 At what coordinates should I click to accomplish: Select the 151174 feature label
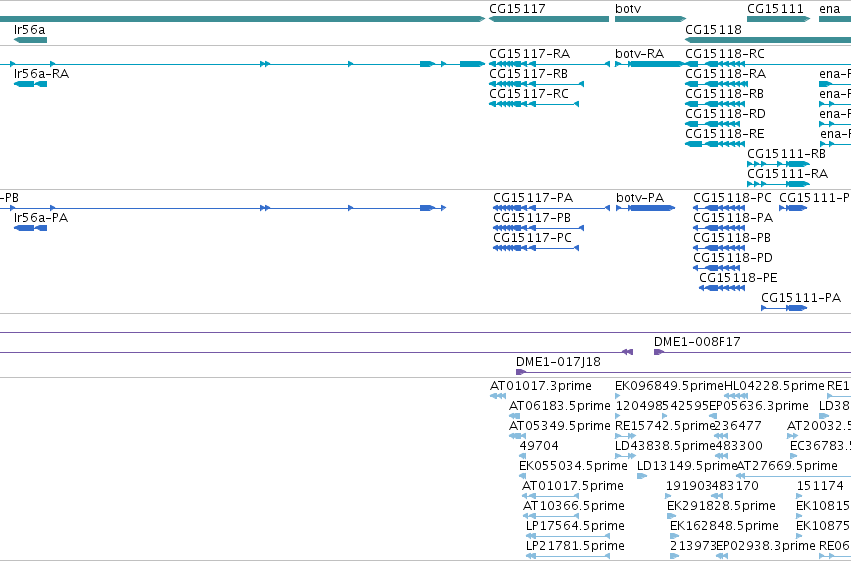point(820,486)
